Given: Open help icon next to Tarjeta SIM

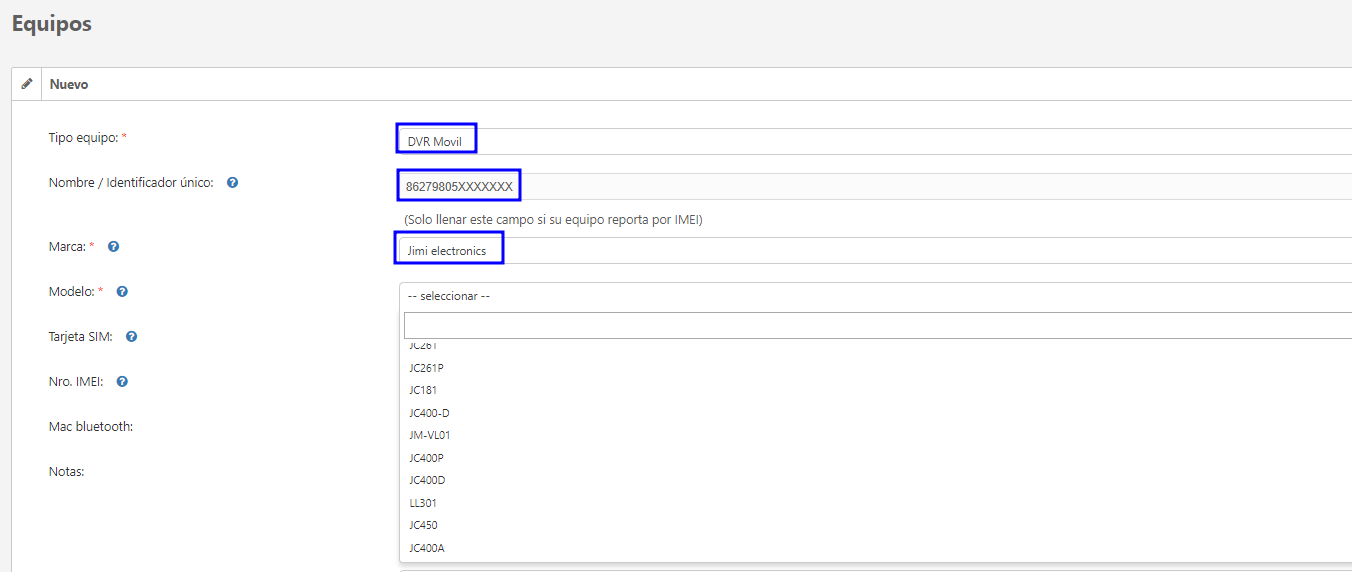Looking at the screenshot, I should click(131, 337).
